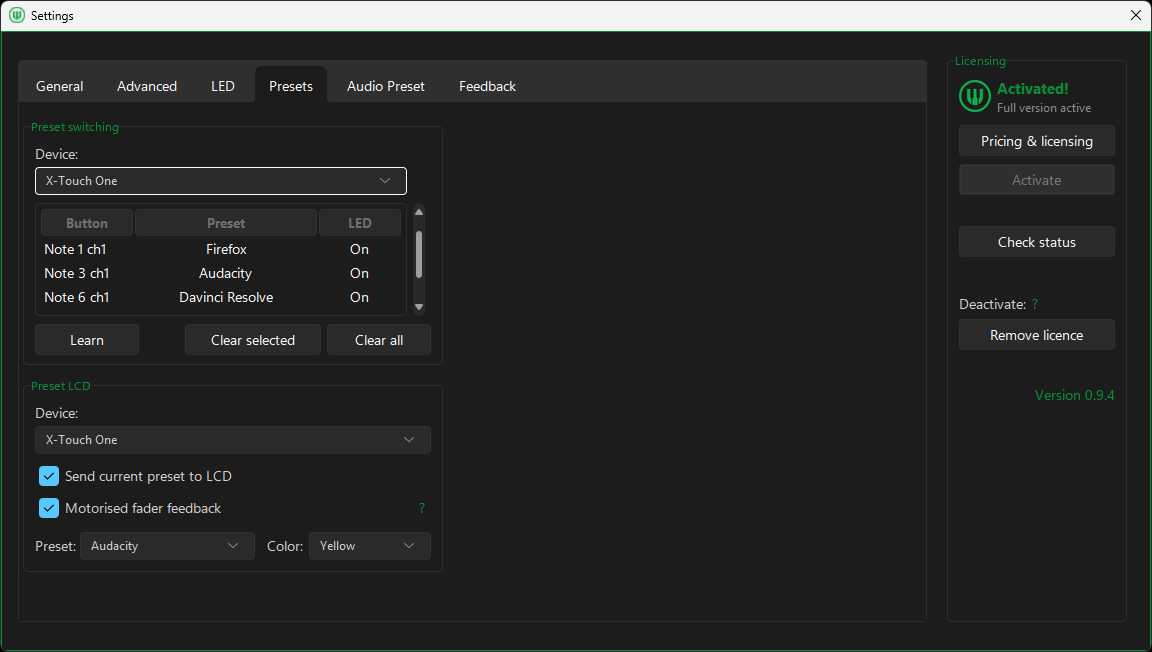Click the Remove licence button
Screen dimensions: 1152x652
(x=1037, y=335)
